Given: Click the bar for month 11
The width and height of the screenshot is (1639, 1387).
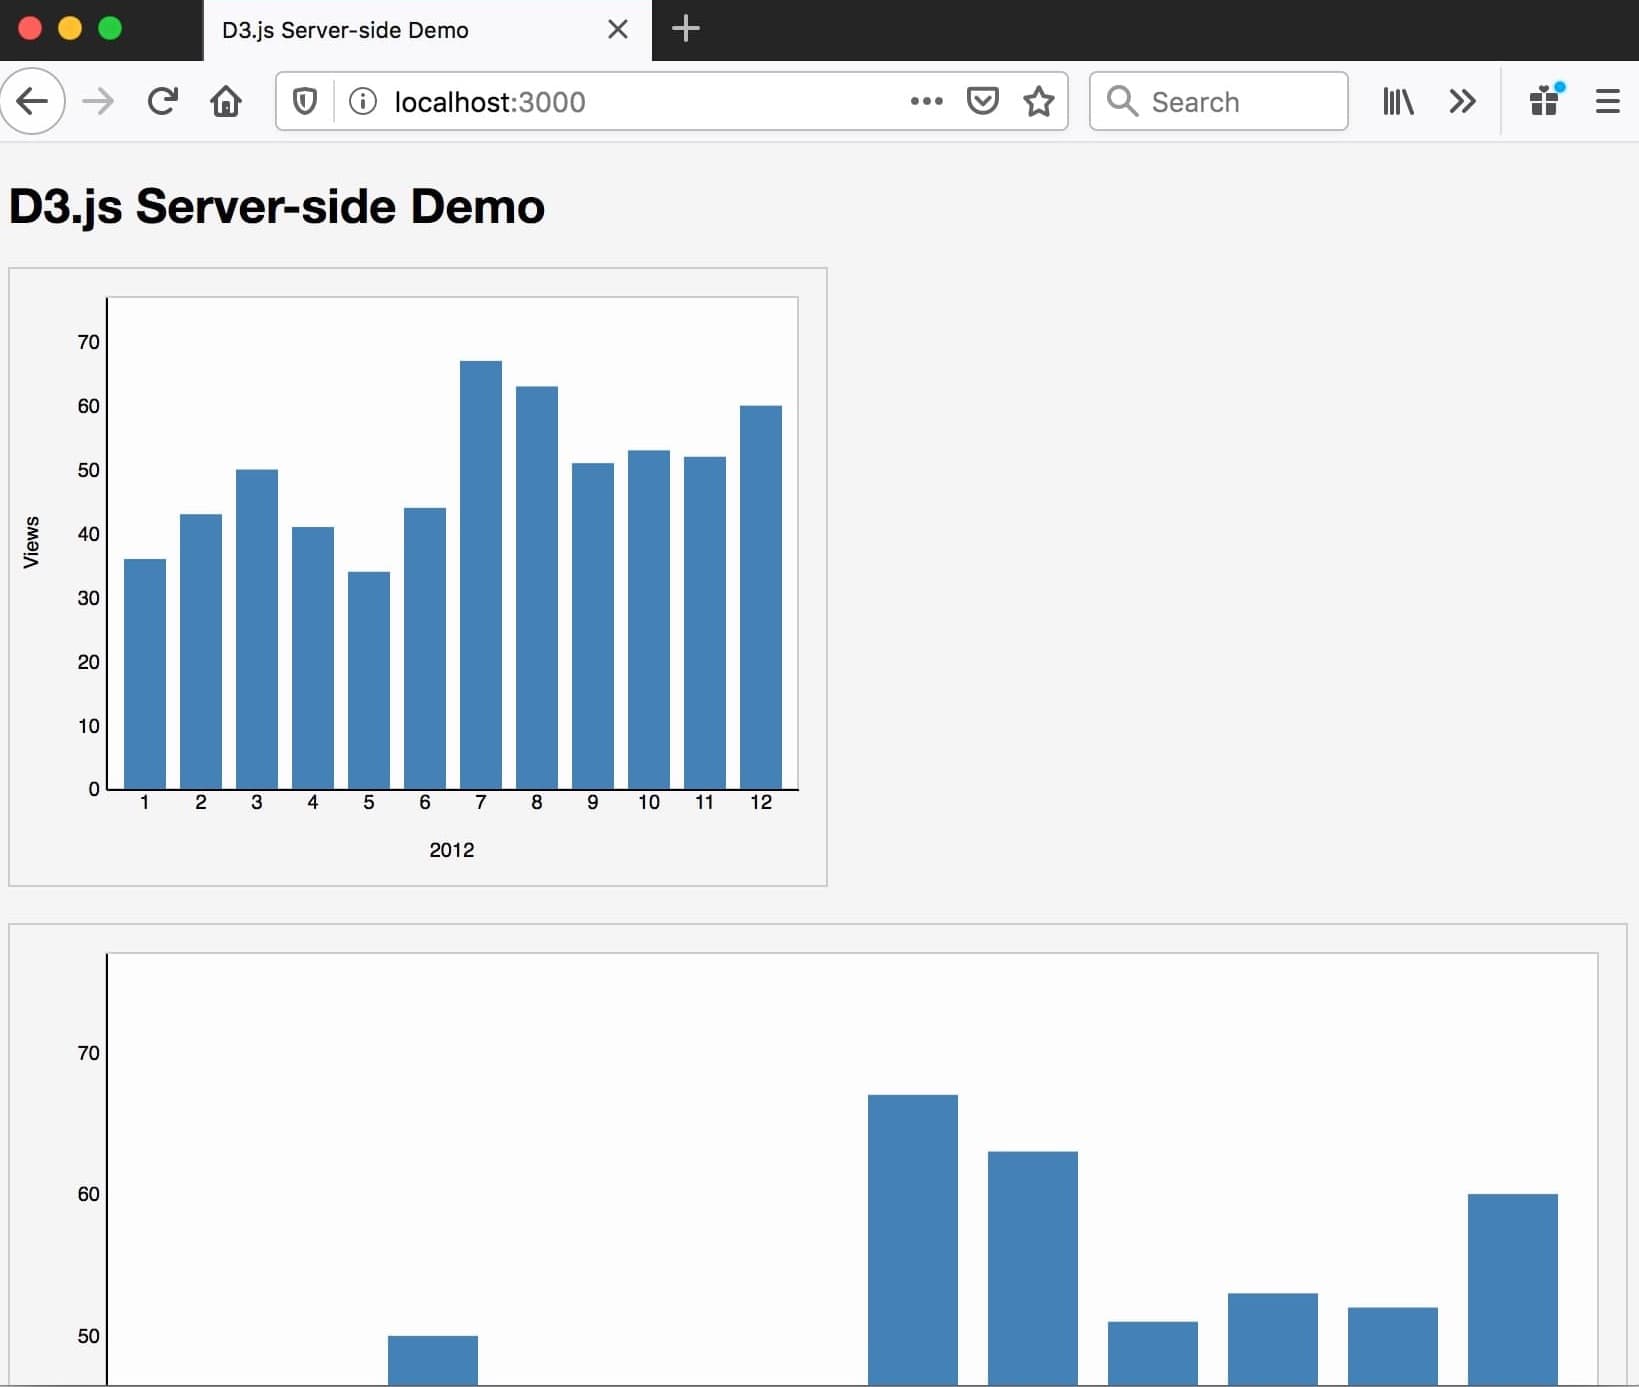Looking at the screenshot, I should (705, 623).
